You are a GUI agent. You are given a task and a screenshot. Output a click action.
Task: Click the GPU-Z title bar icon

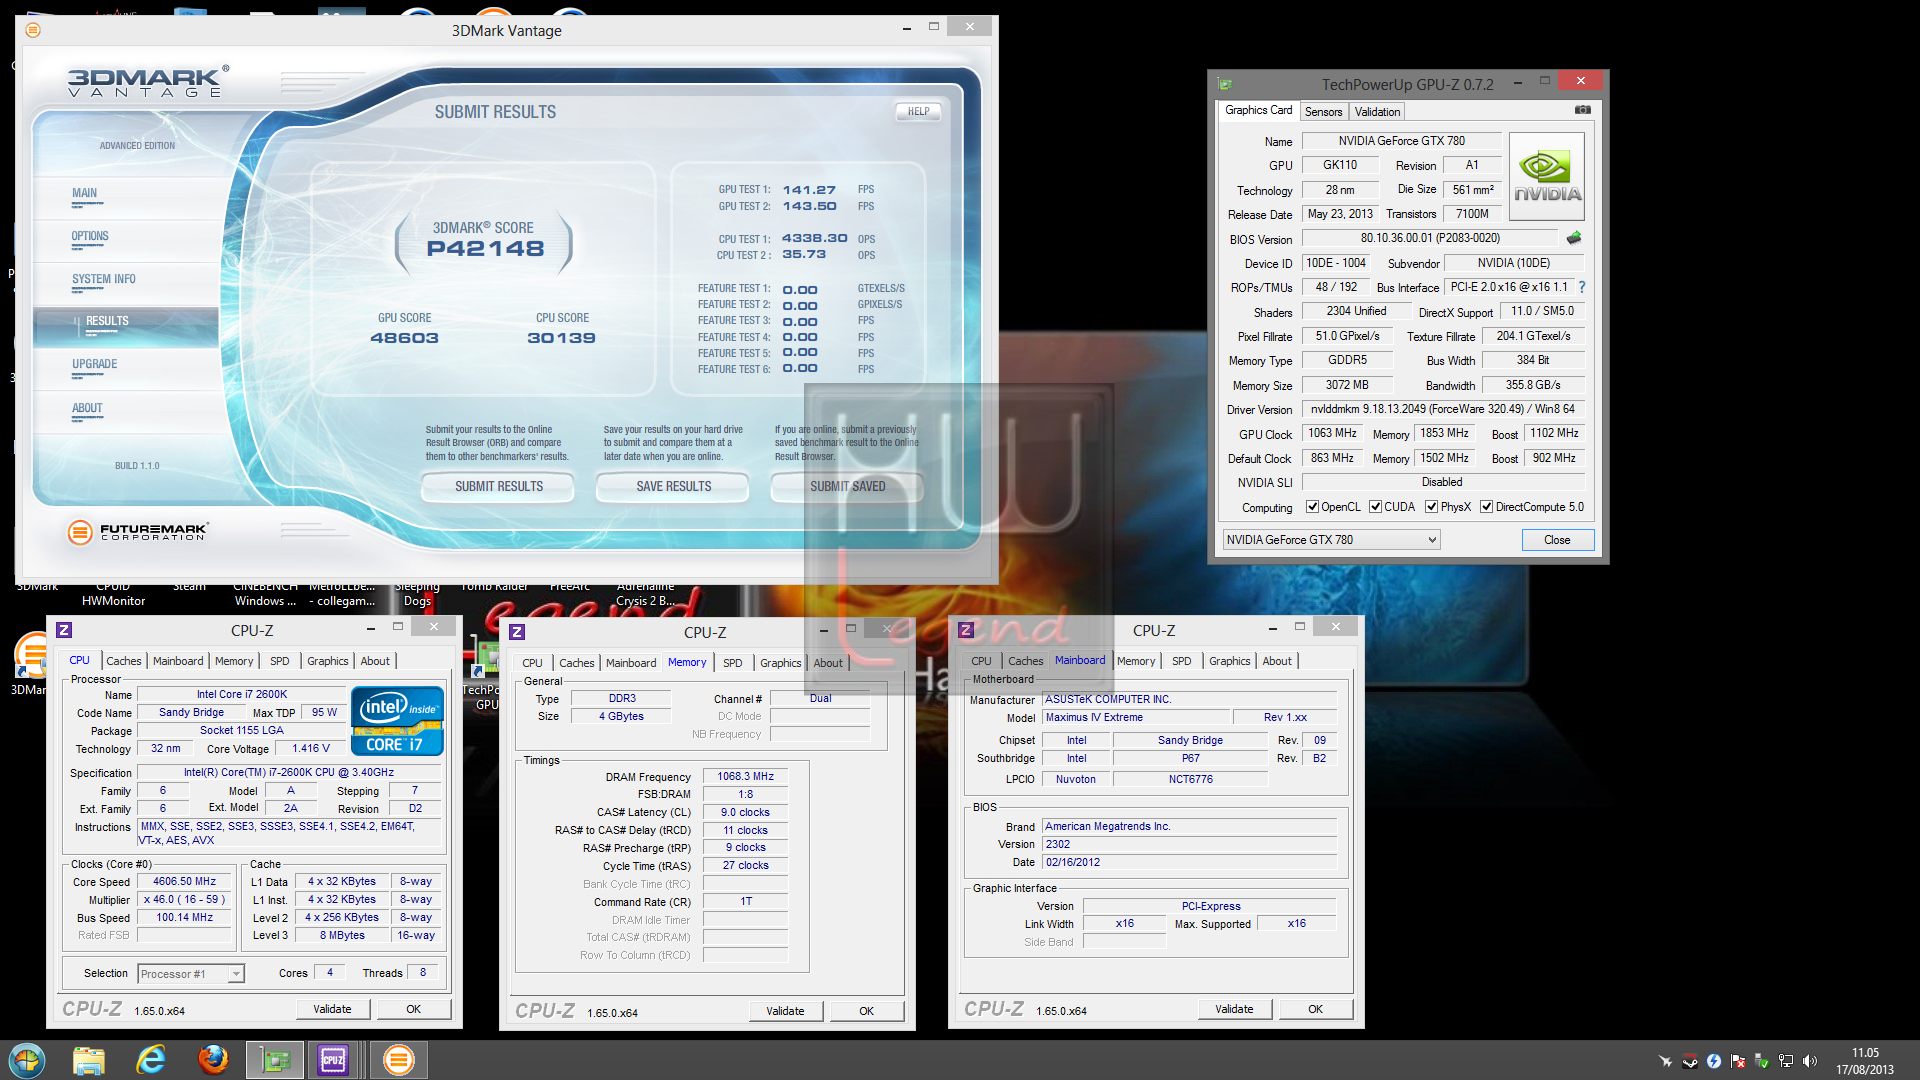click(1226, 84)
